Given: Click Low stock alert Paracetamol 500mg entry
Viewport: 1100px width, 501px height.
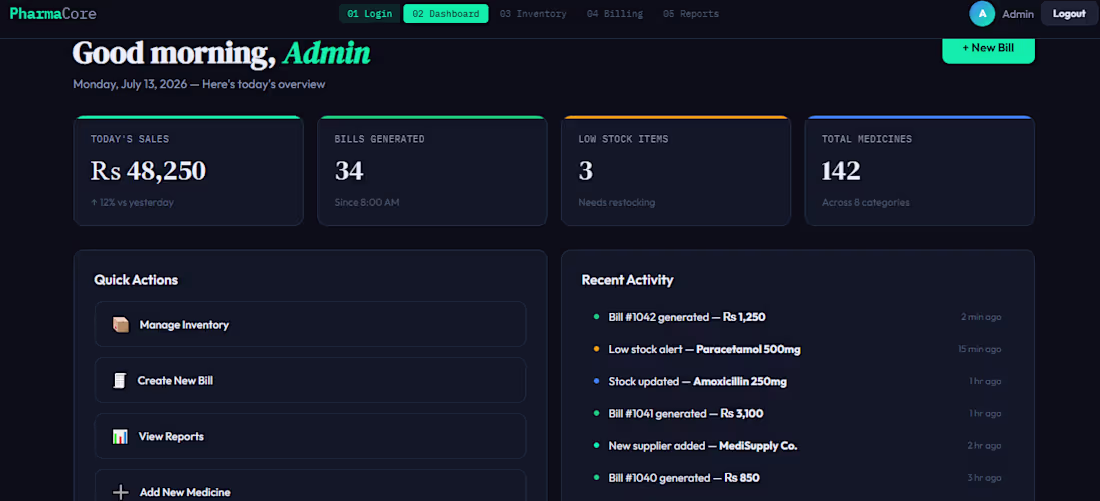Looking at the screenshot, I should click(798, 349).
